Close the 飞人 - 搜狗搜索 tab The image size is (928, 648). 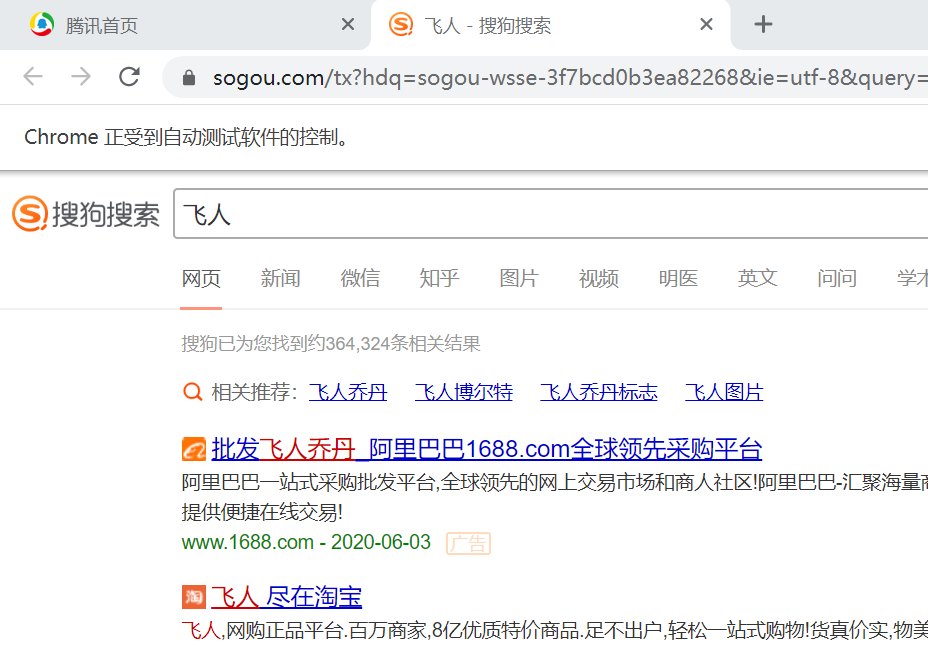[706, 24]
